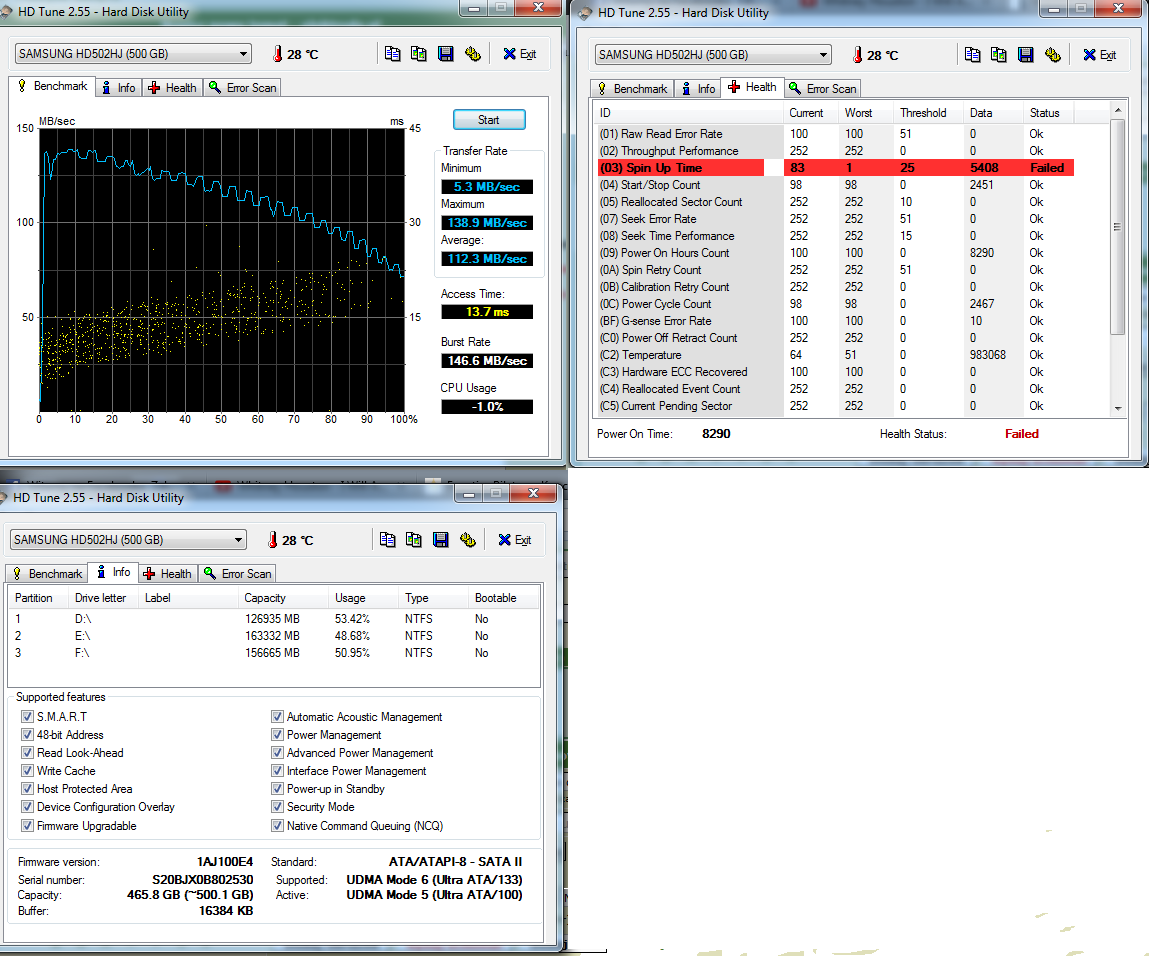Click thermometer icon in Health window
Image resolution: width=1149 pixels, height=956 pixels.
coord(857,55)
